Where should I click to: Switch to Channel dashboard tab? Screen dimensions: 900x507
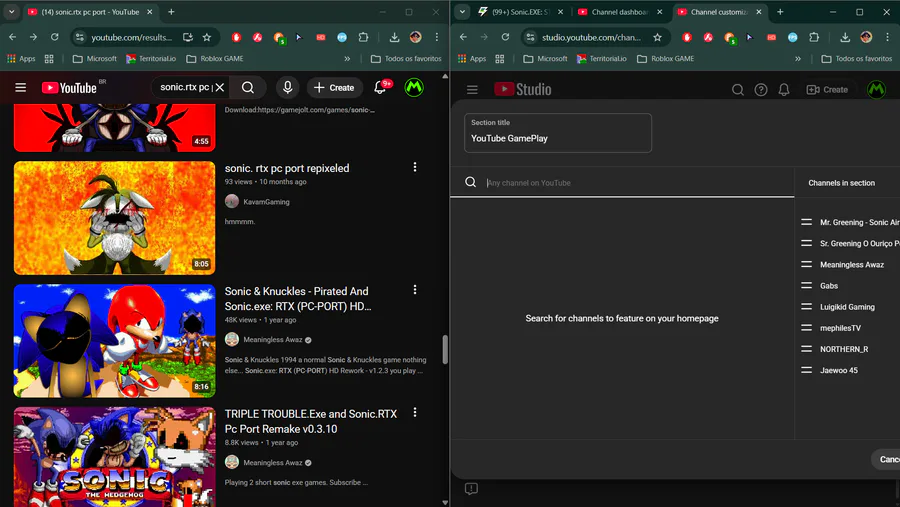click(x=620, y=11)
